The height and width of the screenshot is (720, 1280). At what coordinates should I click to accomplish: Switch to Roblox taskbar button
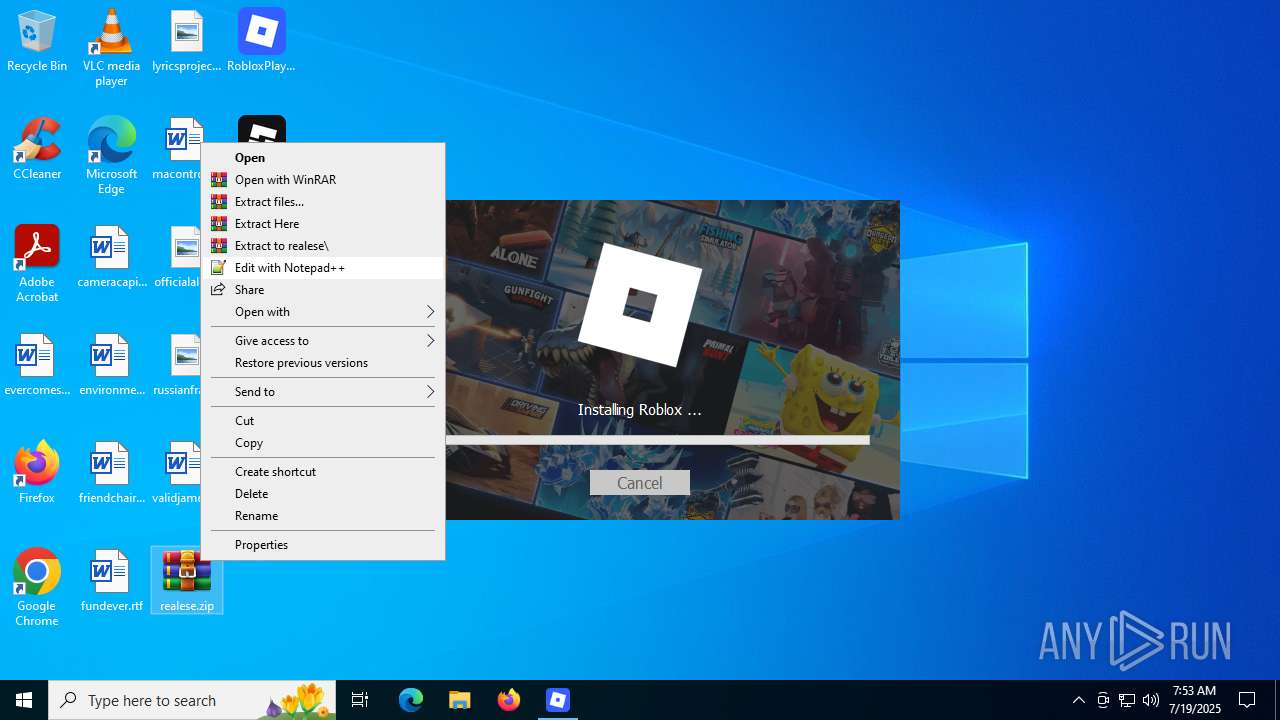(558, 700)
